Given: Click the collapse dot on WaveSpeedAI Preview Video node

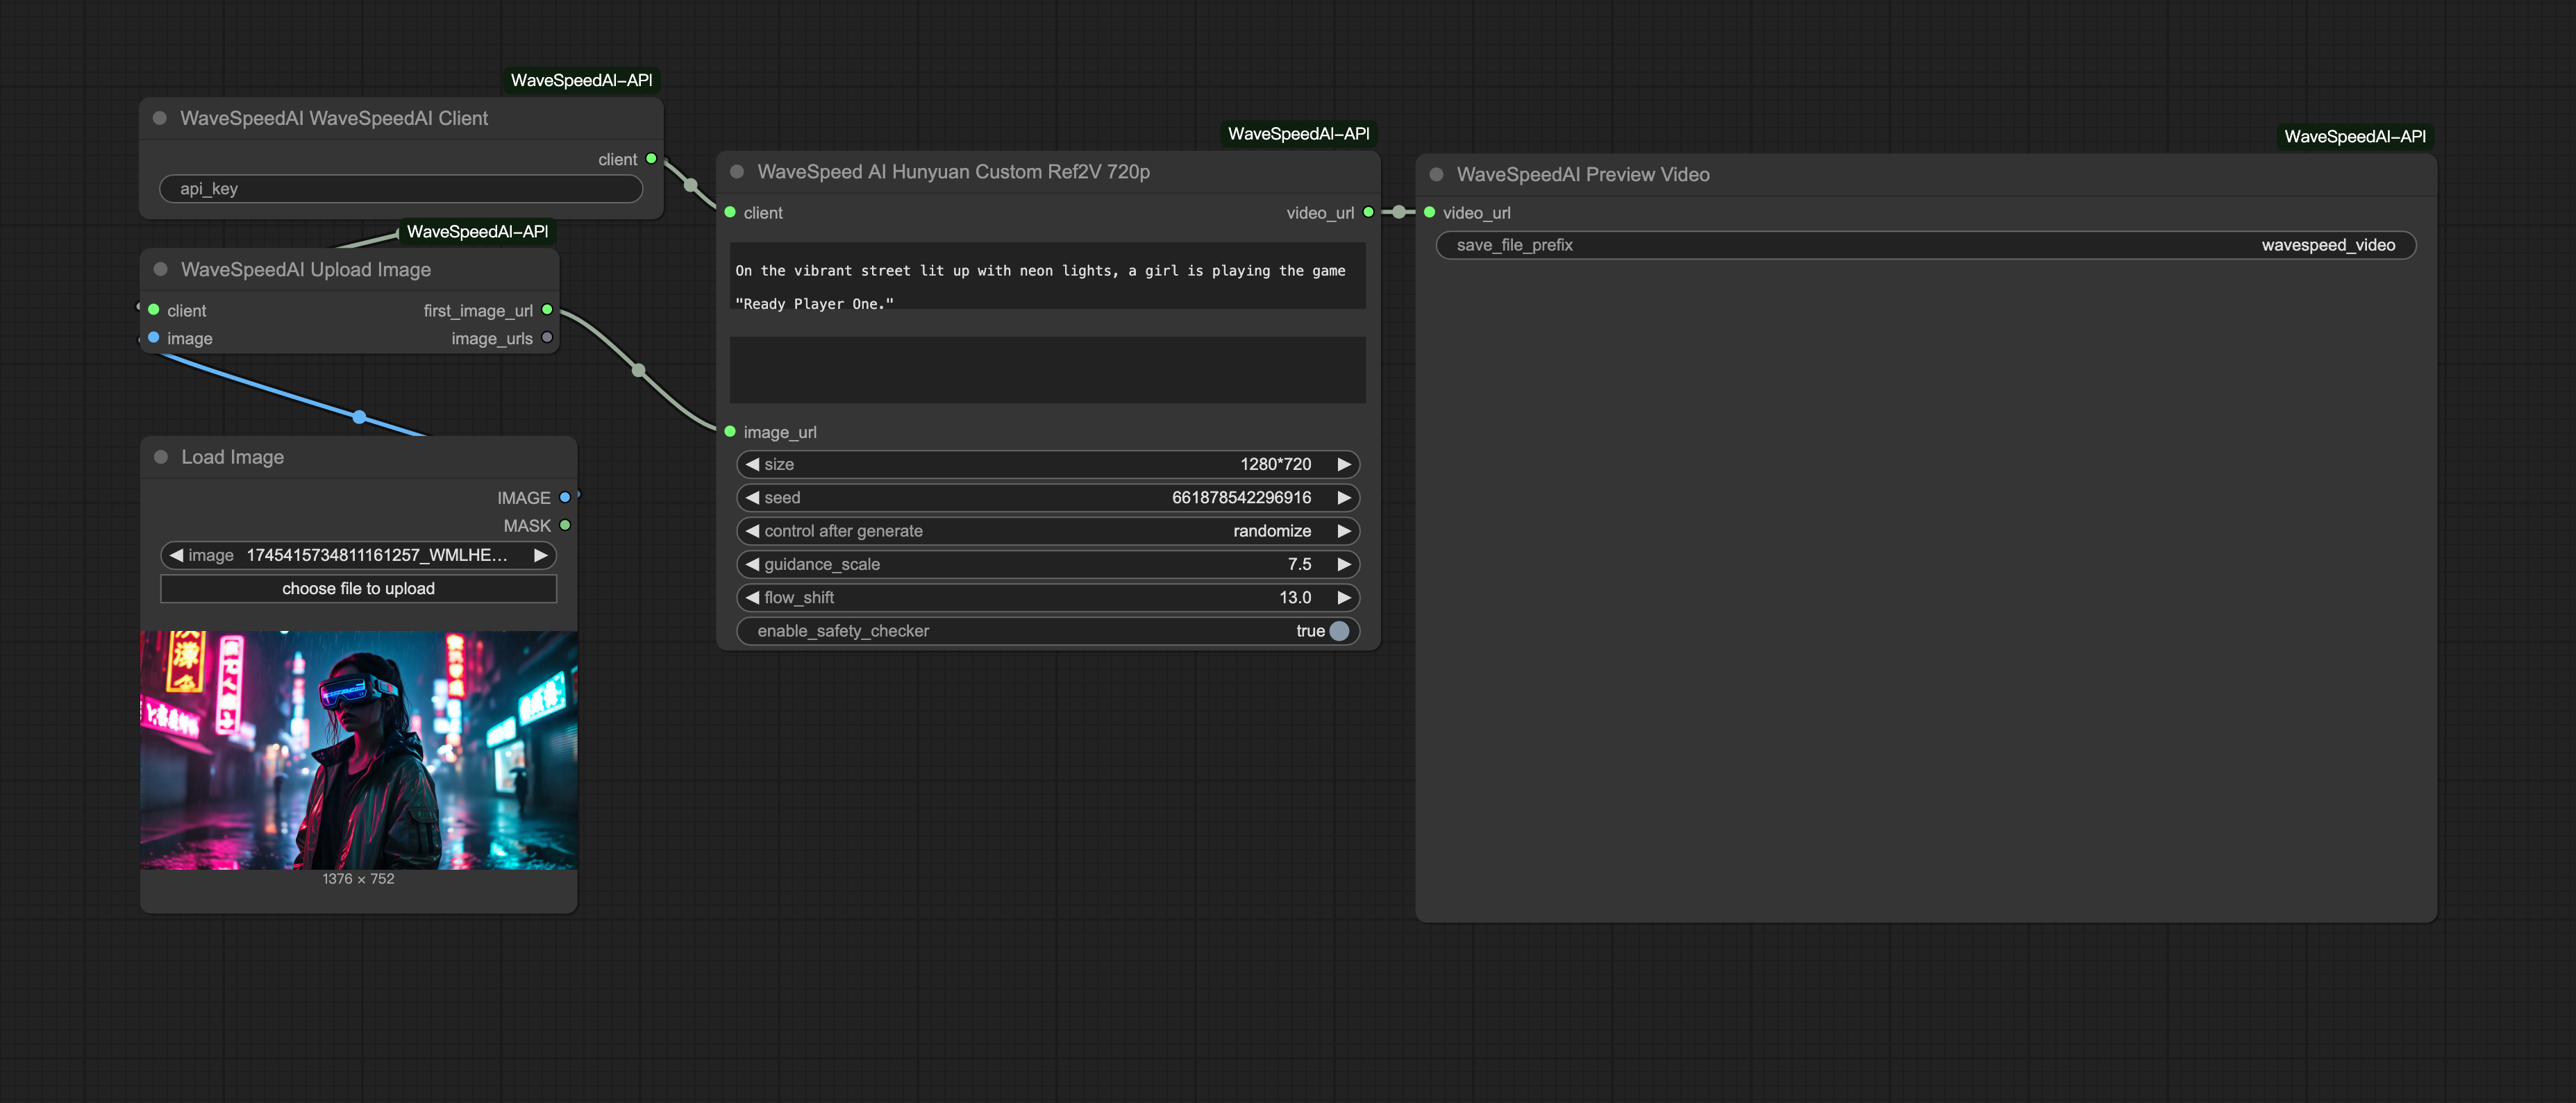Looking at the screenshot, I should coord(1437,174).
